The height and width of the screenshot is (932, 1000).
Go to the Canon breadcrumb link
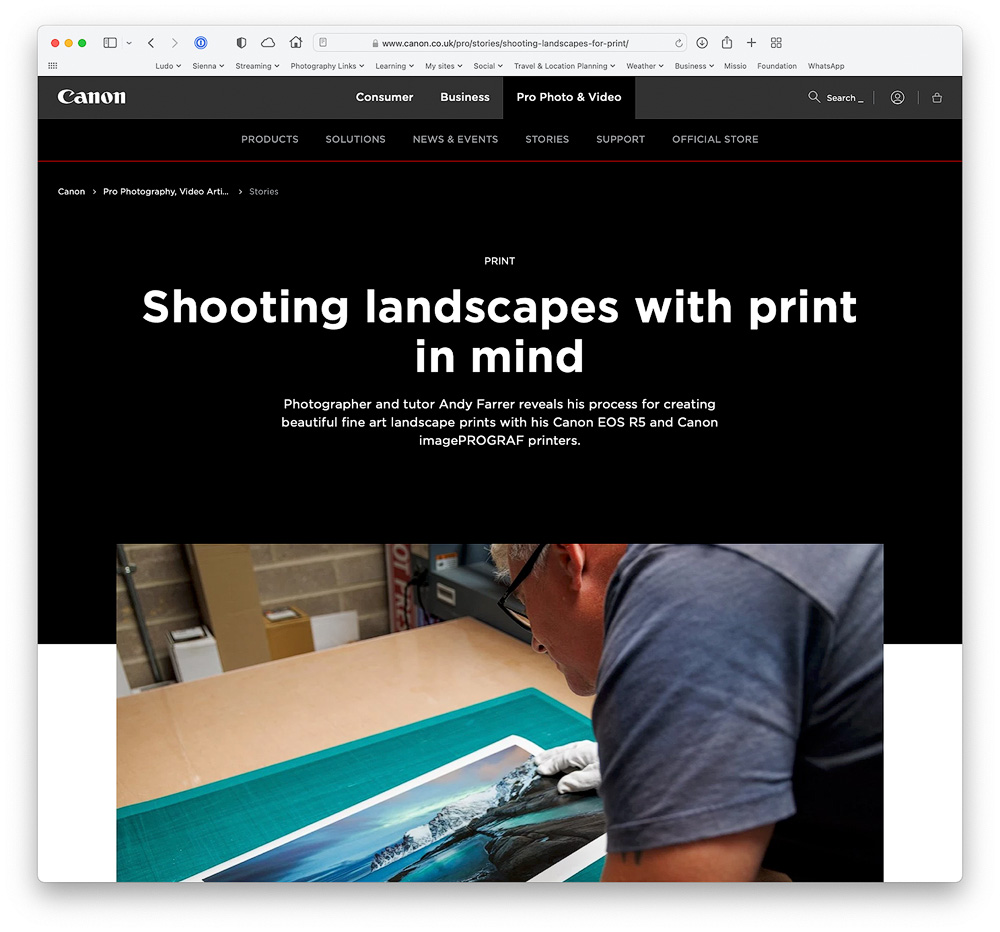(71, 191)
